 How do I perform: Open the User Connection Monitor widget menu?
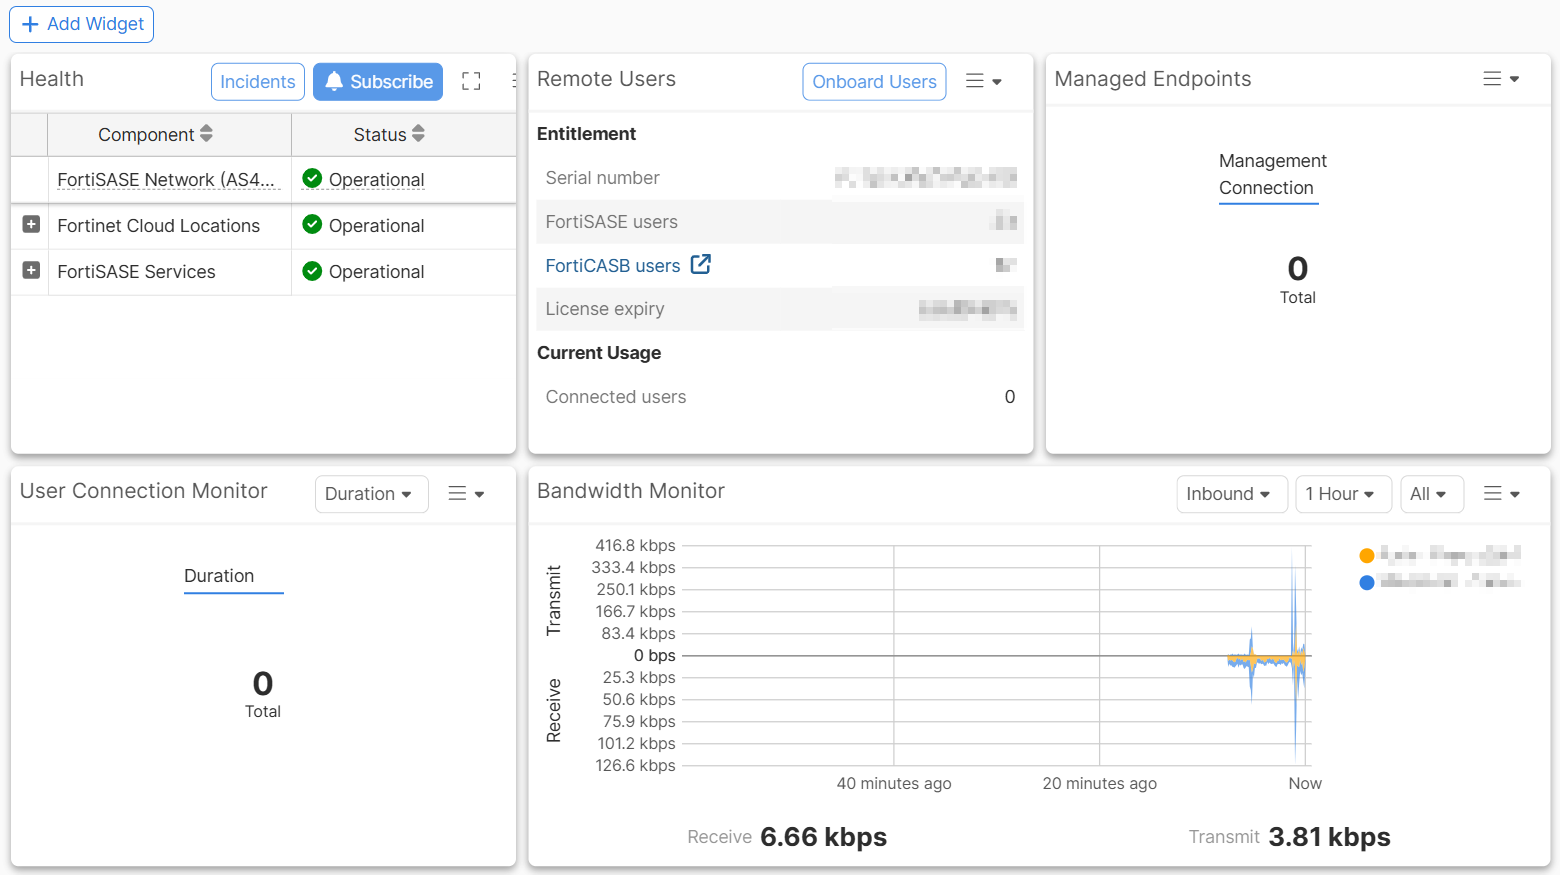pyautogui.click(x=466, y=494)
